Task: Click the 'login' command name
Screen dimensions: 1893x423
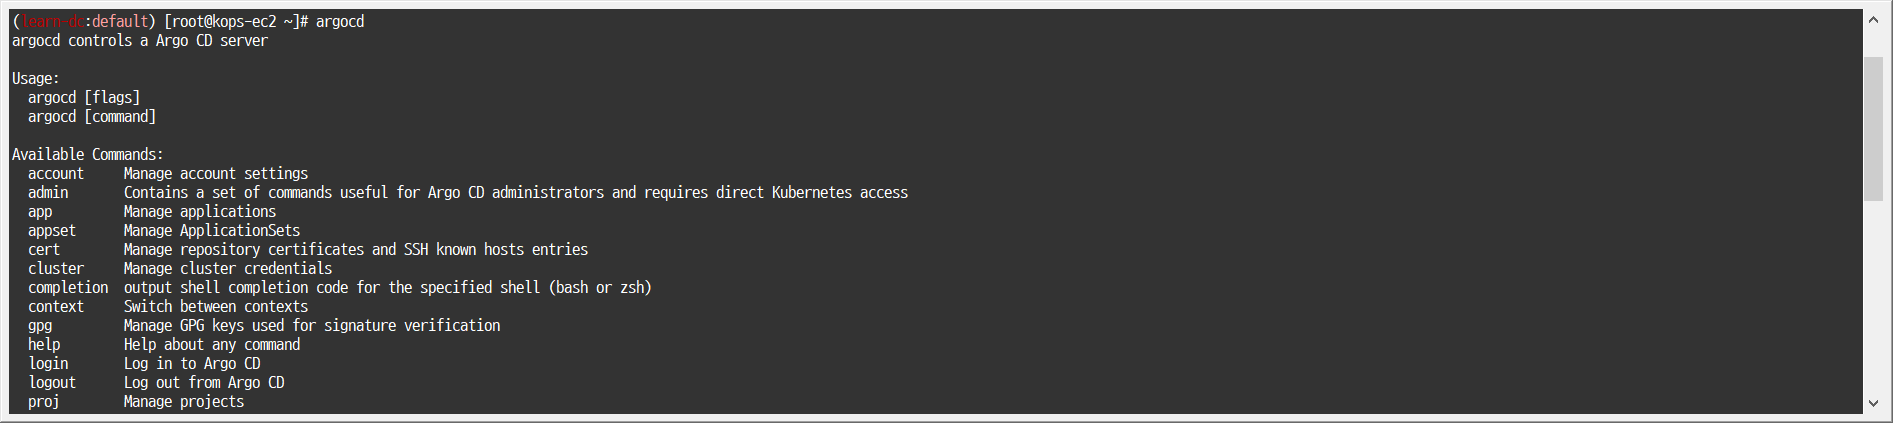Action: (48, 364)
